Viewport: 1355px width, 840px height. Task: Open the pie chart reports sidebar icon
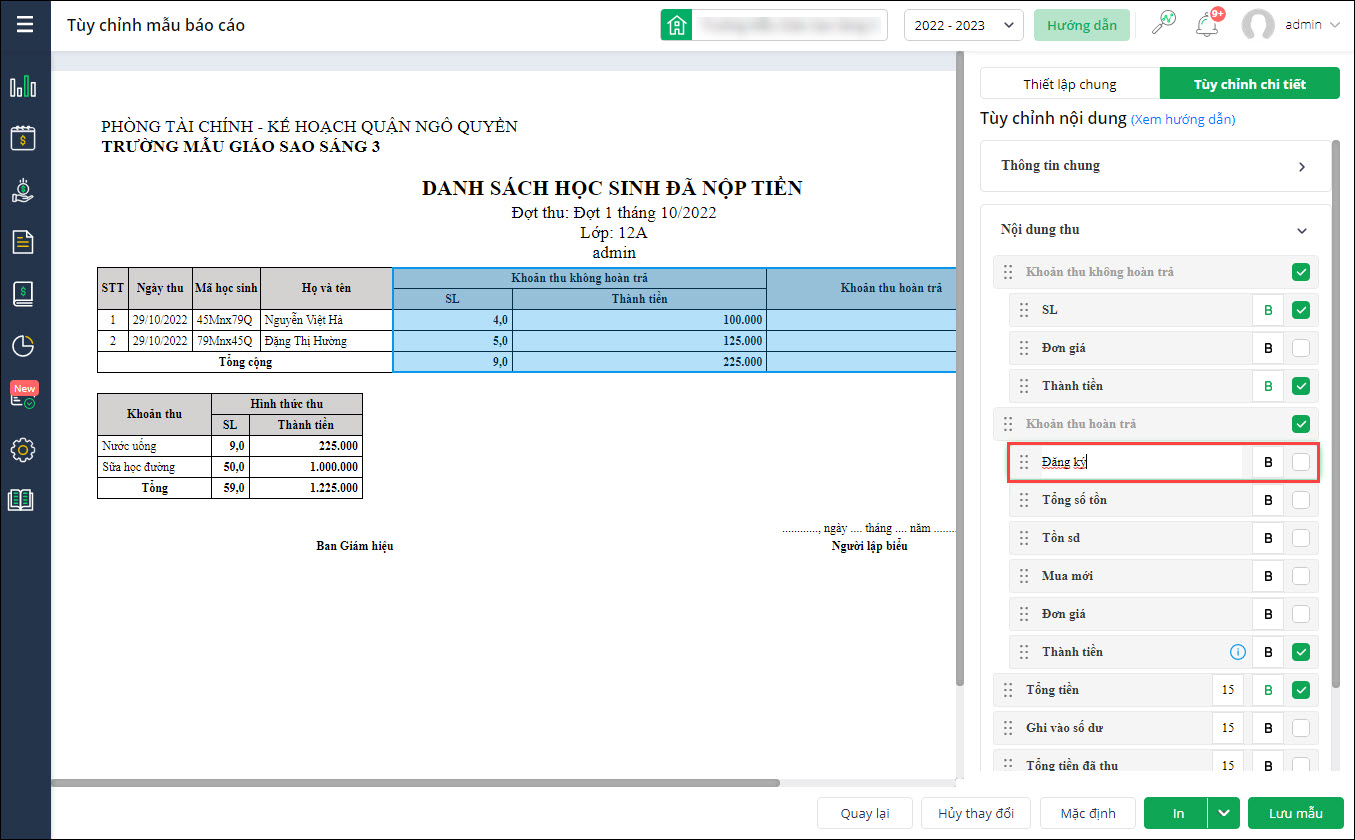click(x=22, y=346)
